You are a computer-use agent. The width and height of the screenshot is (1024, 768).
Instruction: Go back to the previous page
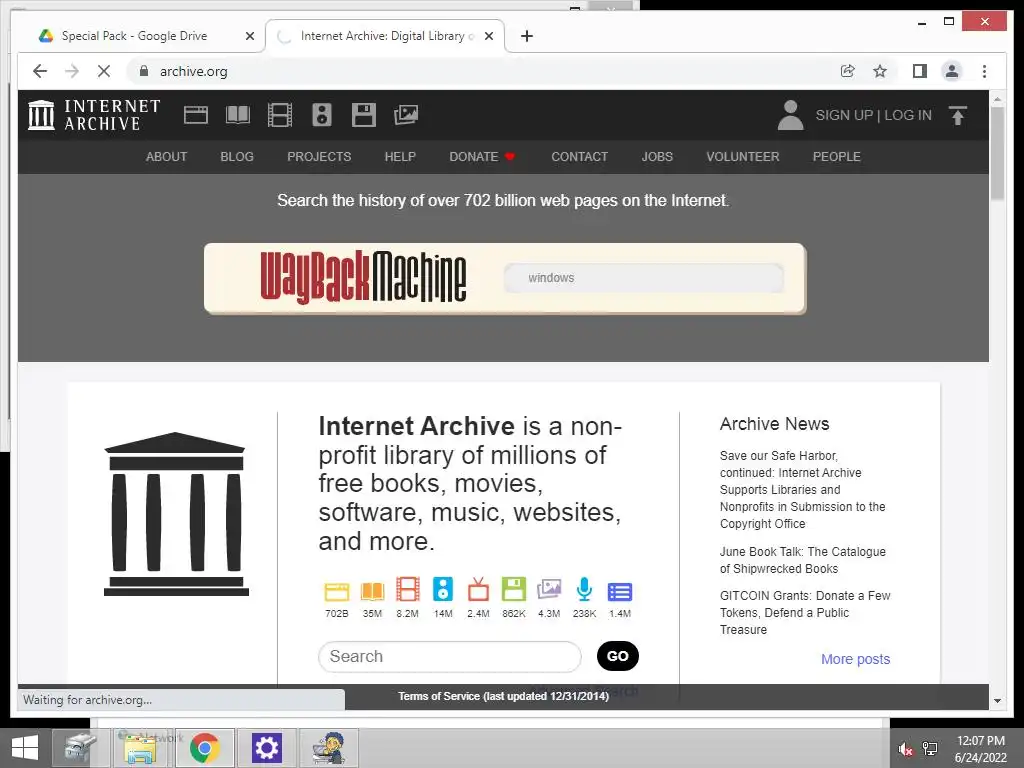[x=40, y=71]
